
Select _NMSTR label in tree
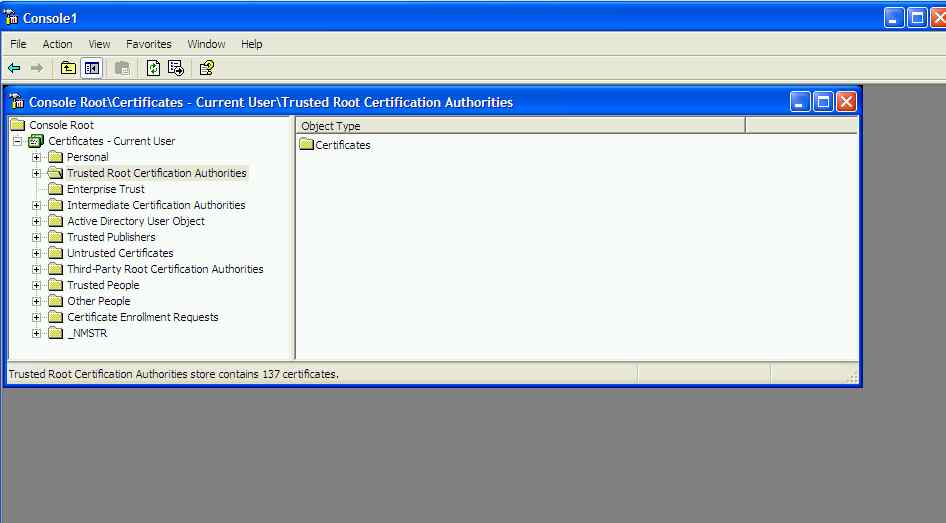click(87, 333)
